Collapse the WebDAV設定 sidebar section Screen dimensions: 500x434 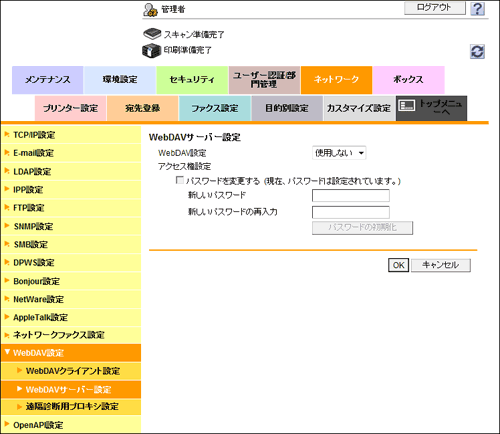point(71,353)
